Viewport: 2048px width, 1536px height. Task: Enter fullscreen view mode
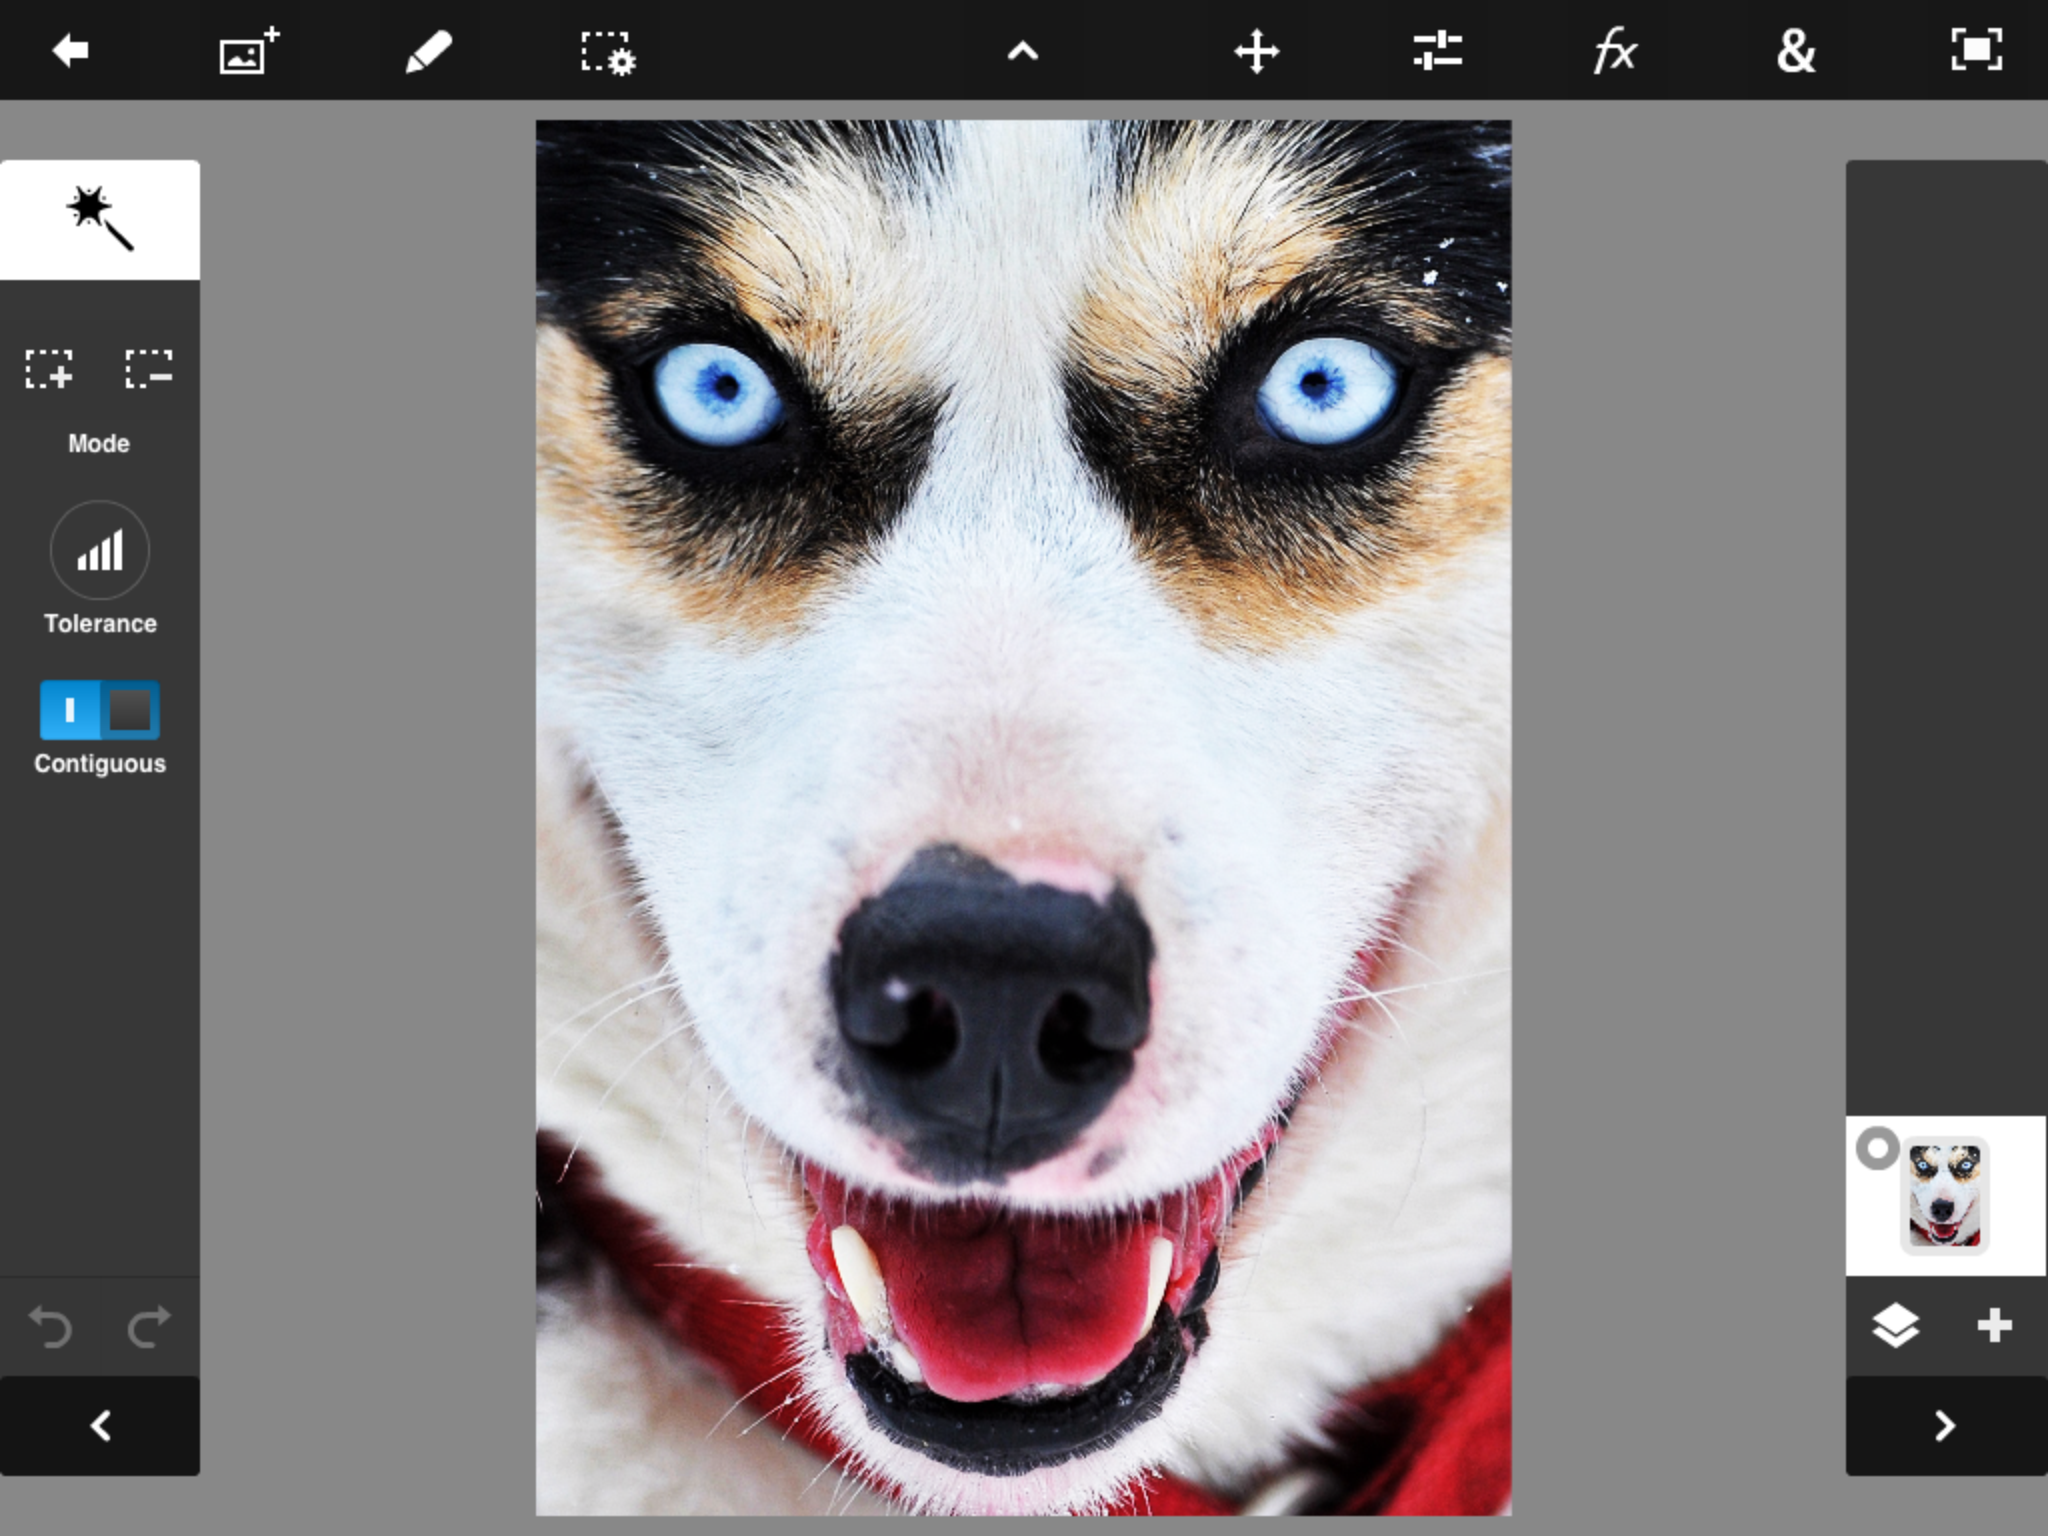[x=1976, y=50]
